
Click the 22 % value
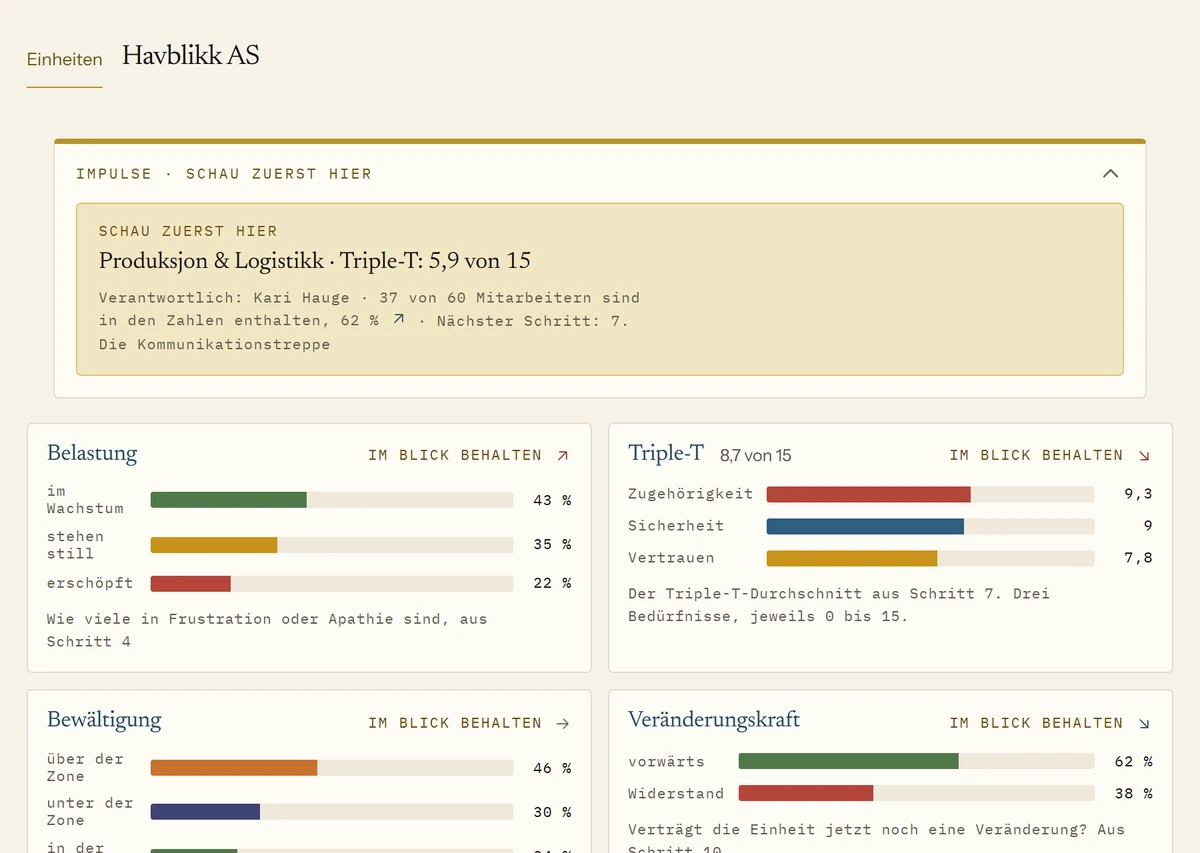552,583
